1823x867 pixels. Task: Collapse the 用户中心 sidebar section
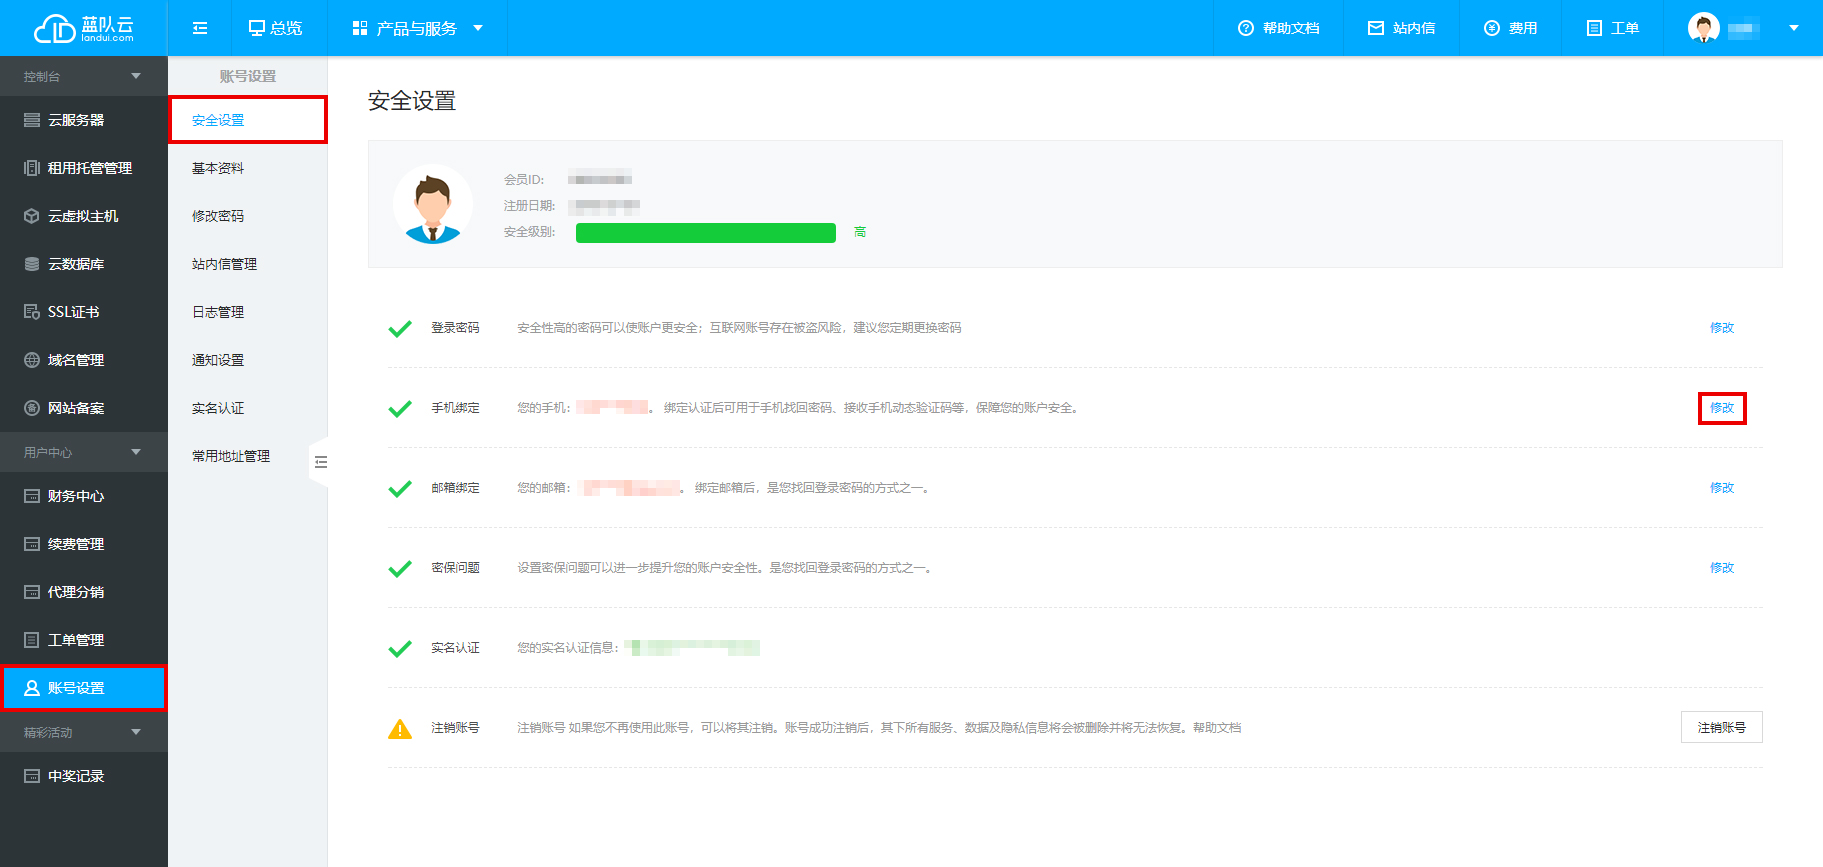(136, 452)
